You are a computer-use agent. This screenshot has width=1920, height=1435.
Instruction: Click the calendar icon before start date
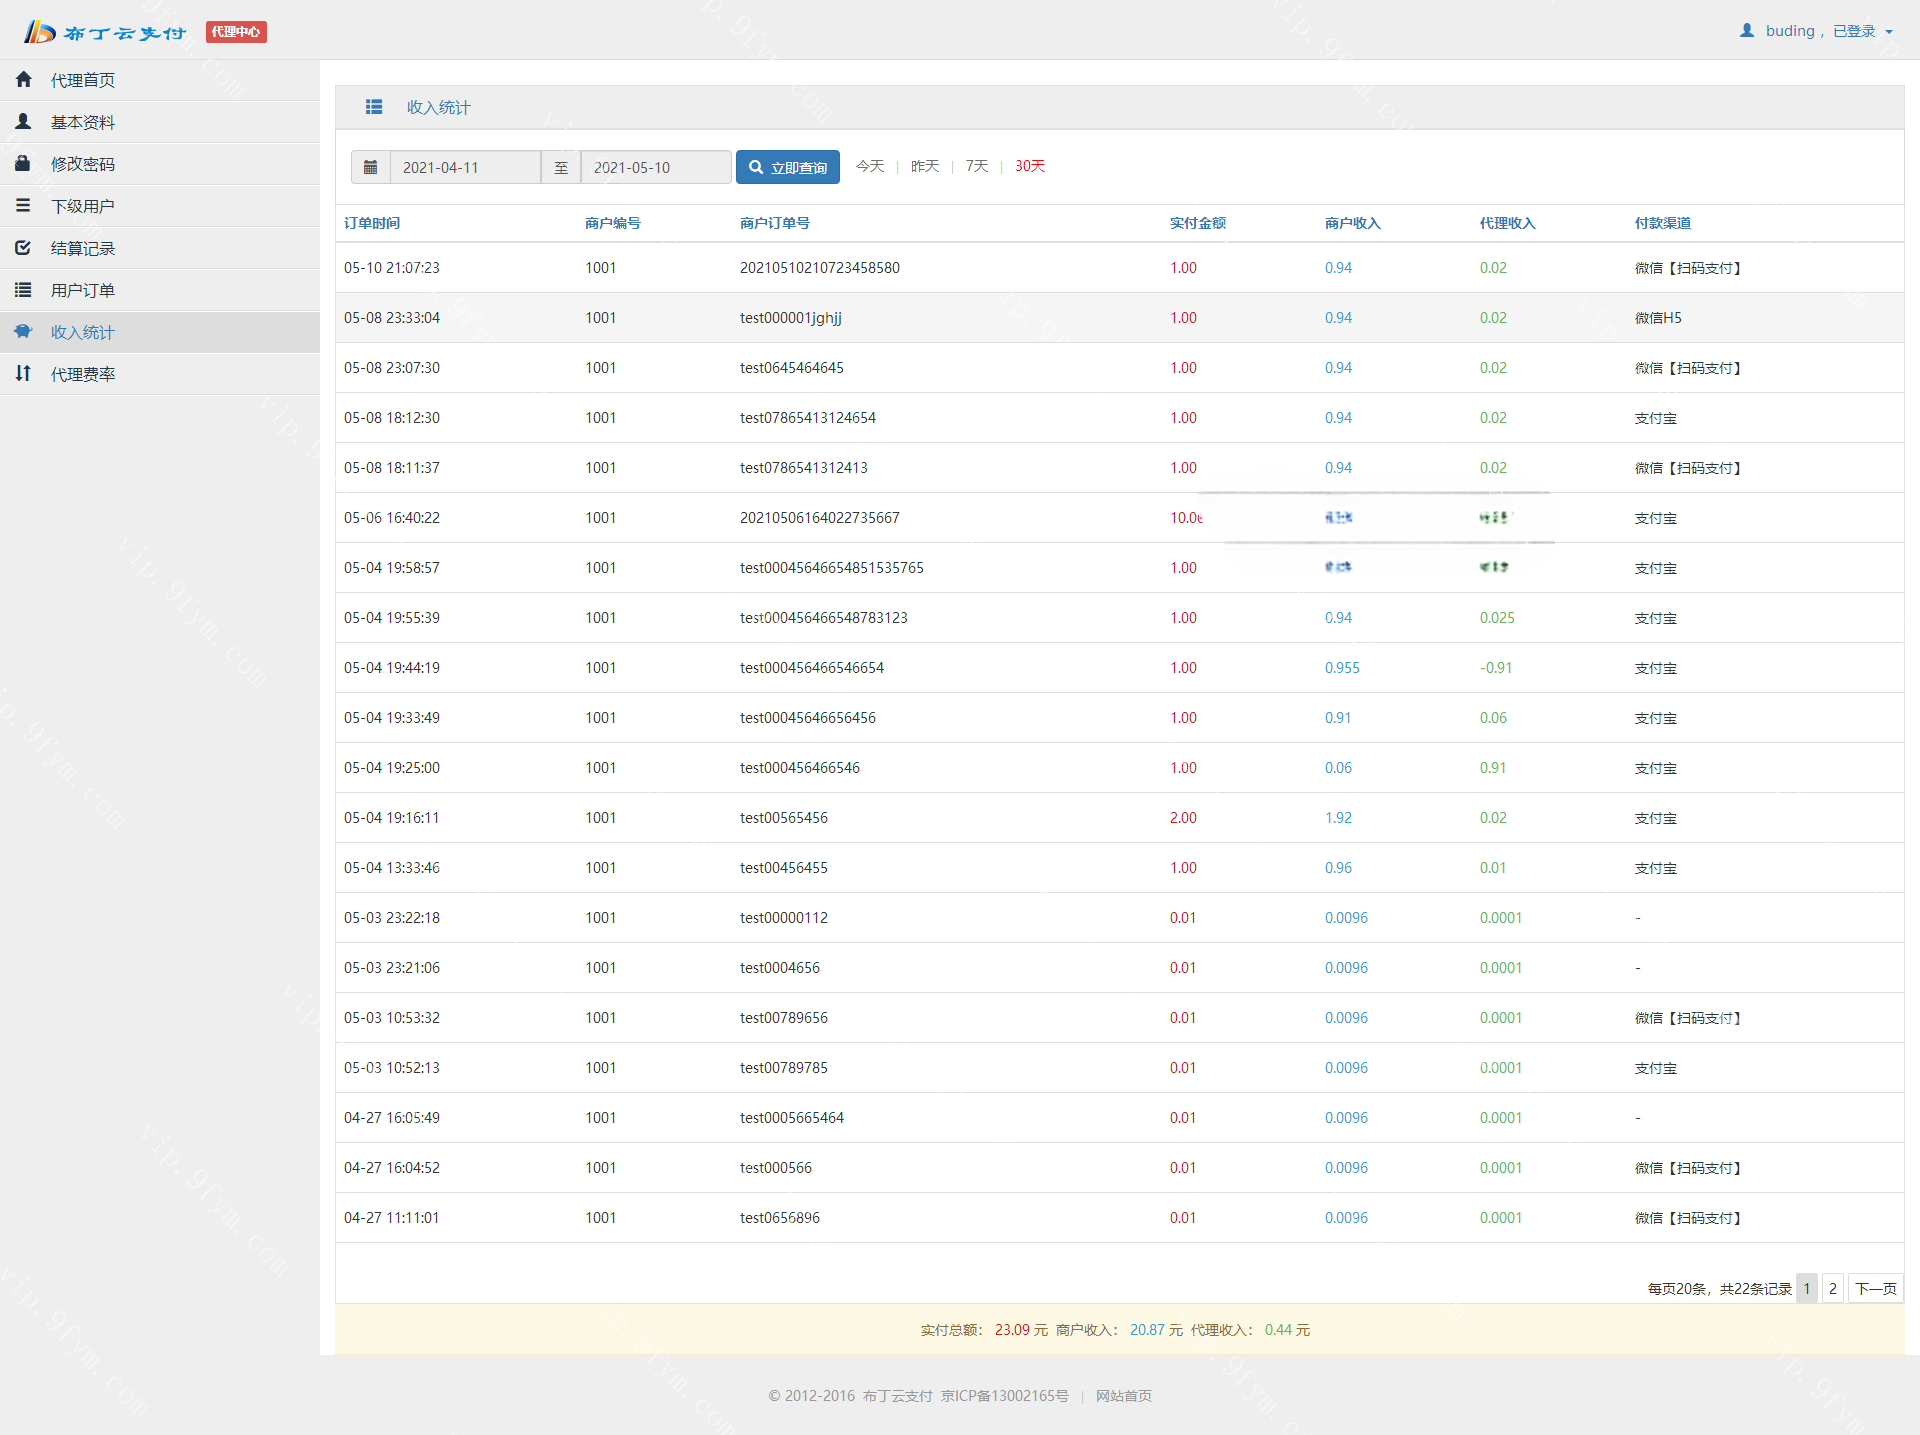click(x=370, y=167)
